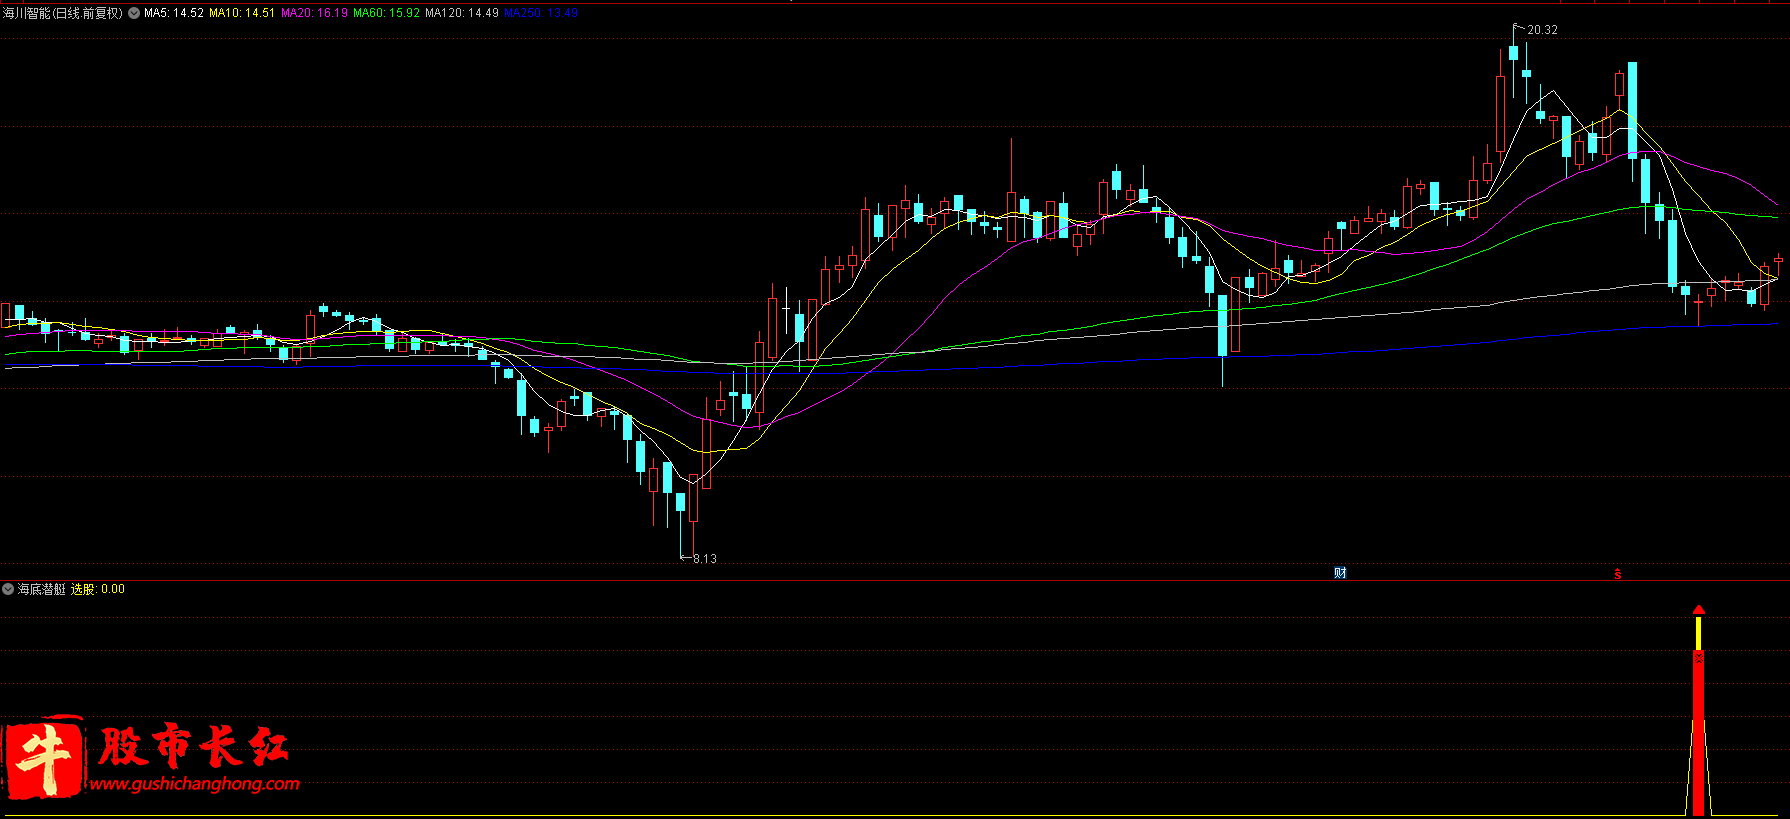Click the MA120: 14.49 label
This screenshot has width=1790, height=819.
pos(461,13)
